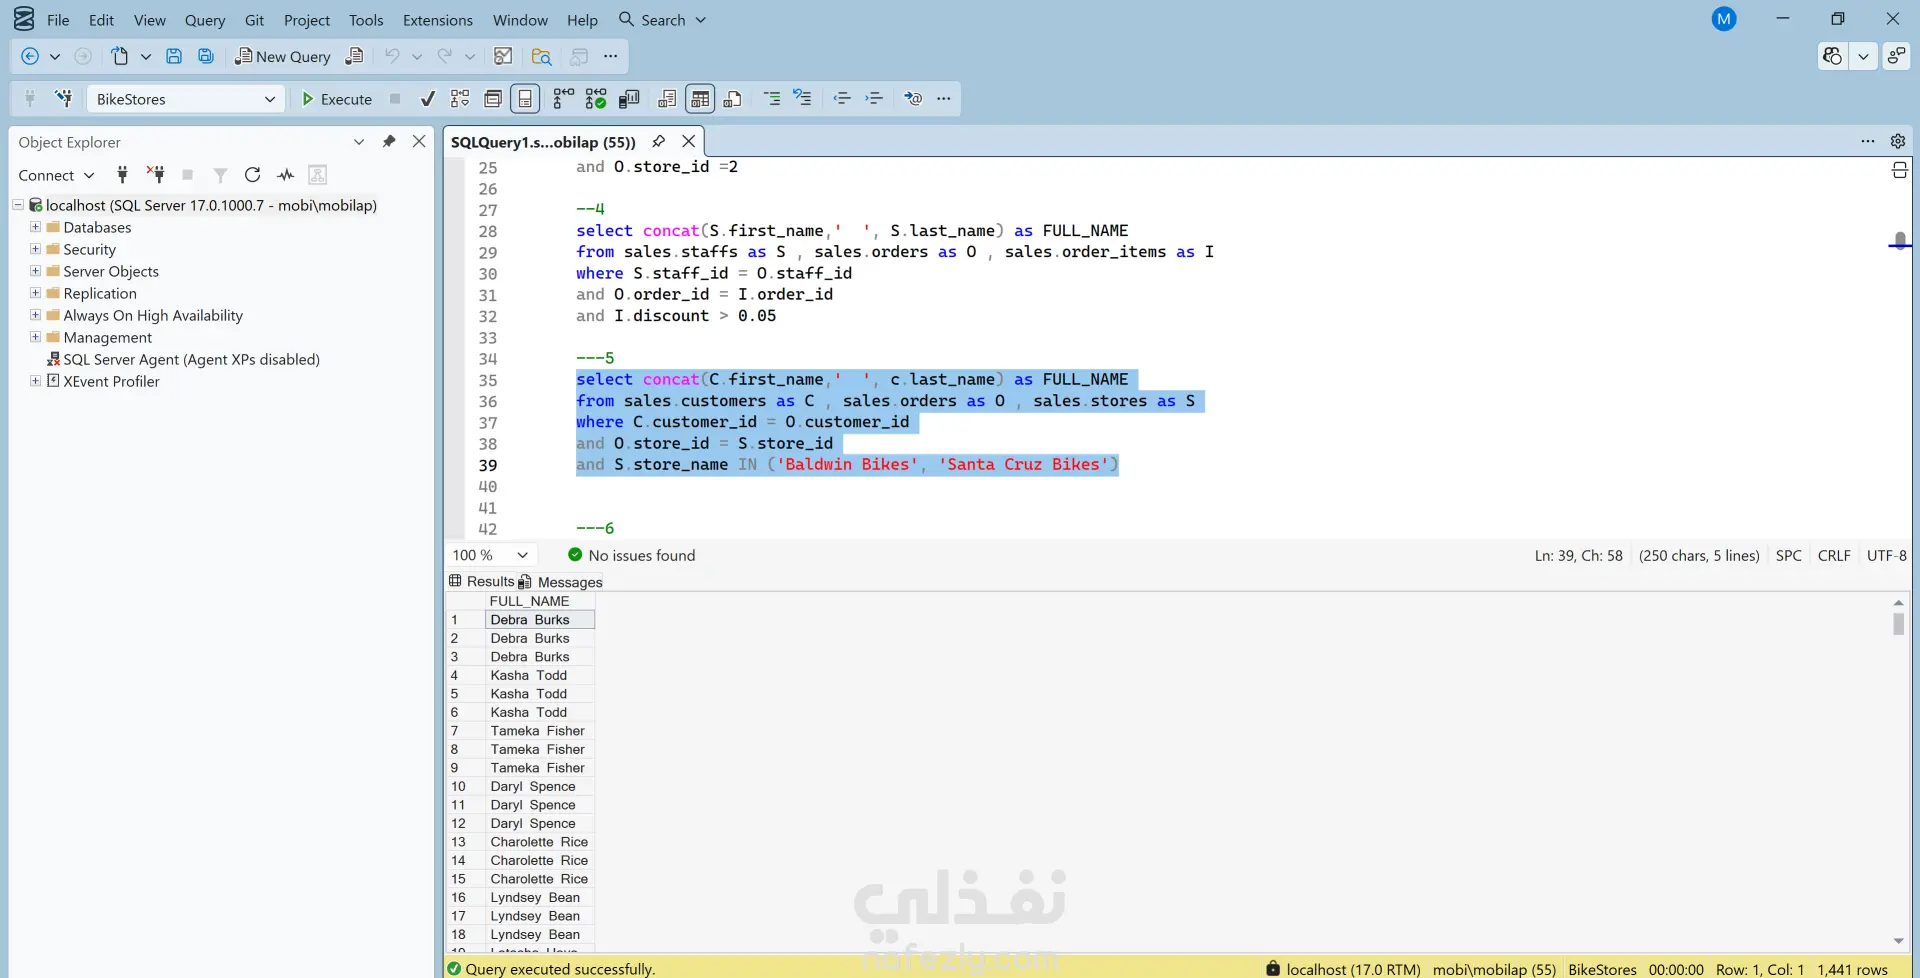The image size is (1920, 978).
Task: Toggle Results to Grid output mode
Action: pos(700,98)
